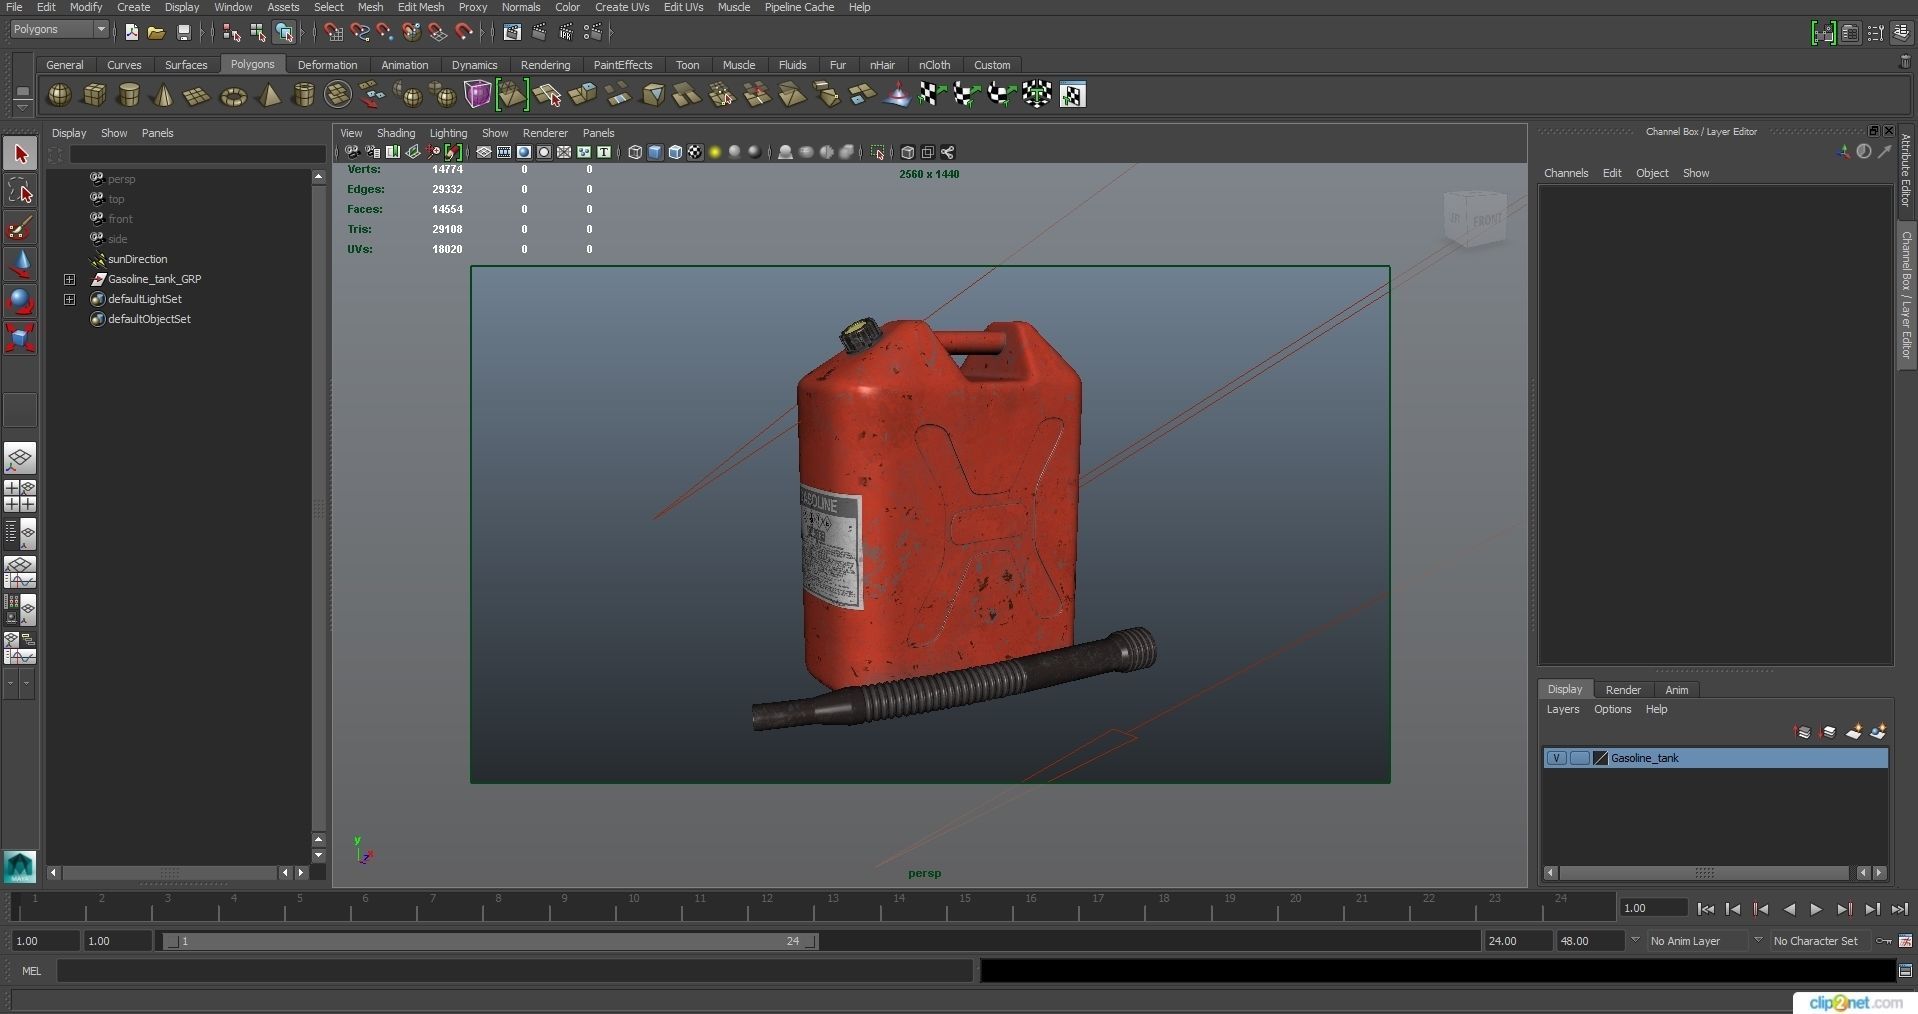The height and width of the screenshot is (1014, 1918).
Task: Open the Edit Mesh menu
Action: coord(421,7)
